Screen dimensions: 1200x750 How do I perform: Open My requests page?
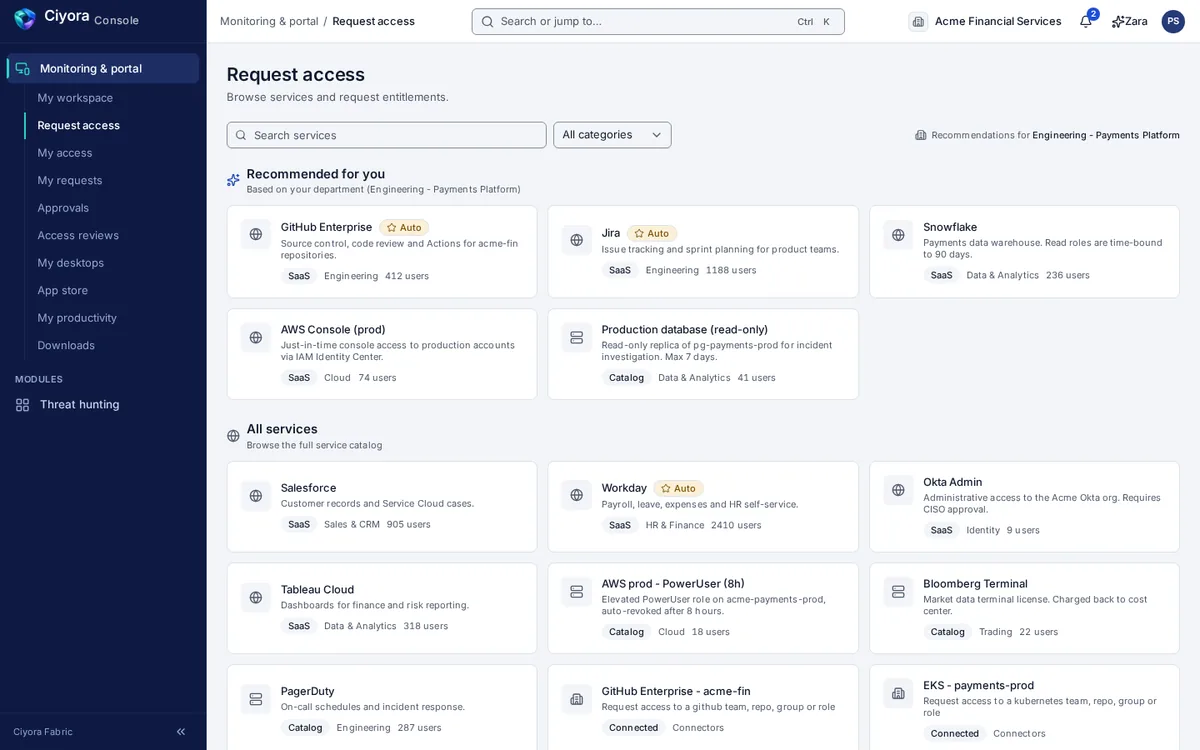coord(70,180)
